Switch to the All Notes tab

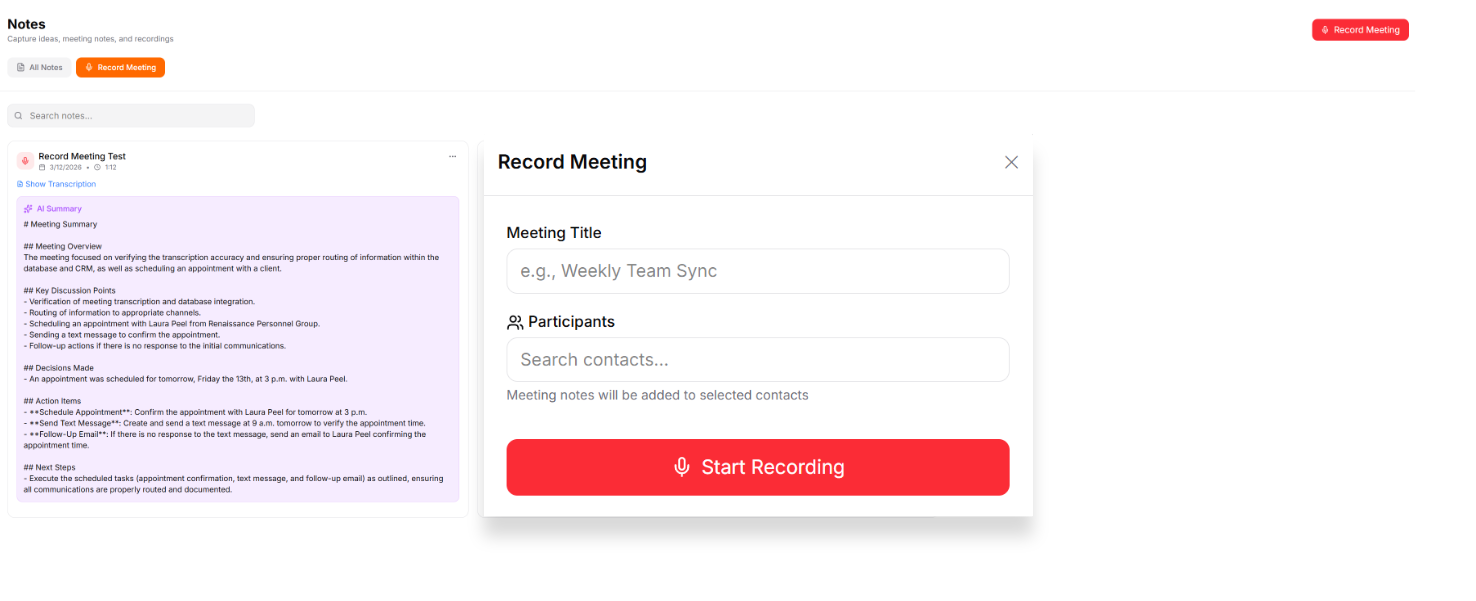(x=40, y=67)
